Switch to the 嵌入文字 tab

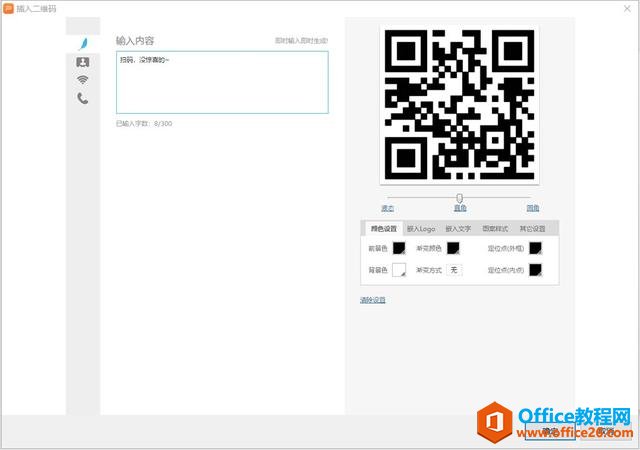(x=458, y=229)
